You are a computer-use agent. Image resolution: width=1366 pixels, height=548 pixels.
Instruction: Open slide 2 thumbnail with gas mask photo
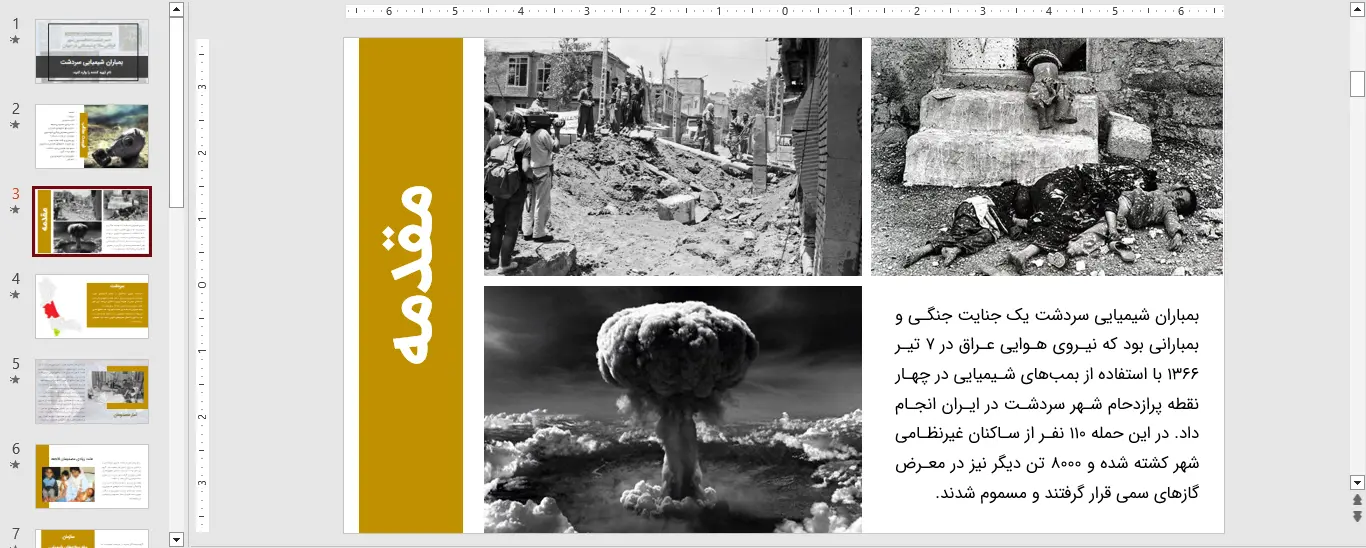(x=92, y=136)
